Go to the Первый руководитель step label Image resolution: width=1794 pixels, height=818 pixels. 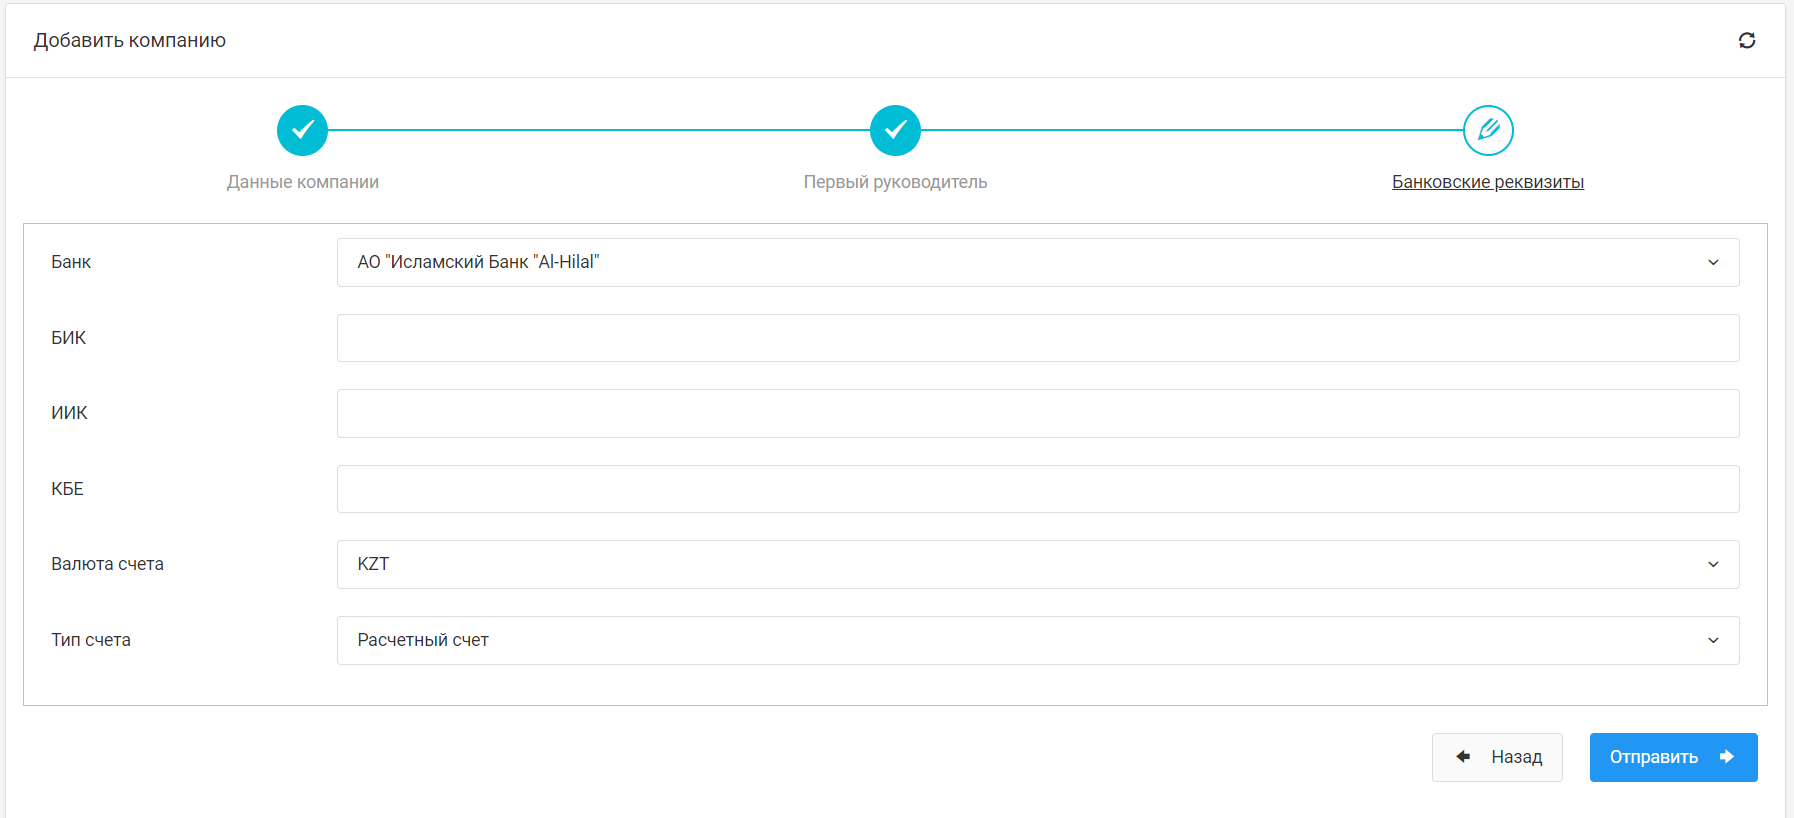point(895,182)
